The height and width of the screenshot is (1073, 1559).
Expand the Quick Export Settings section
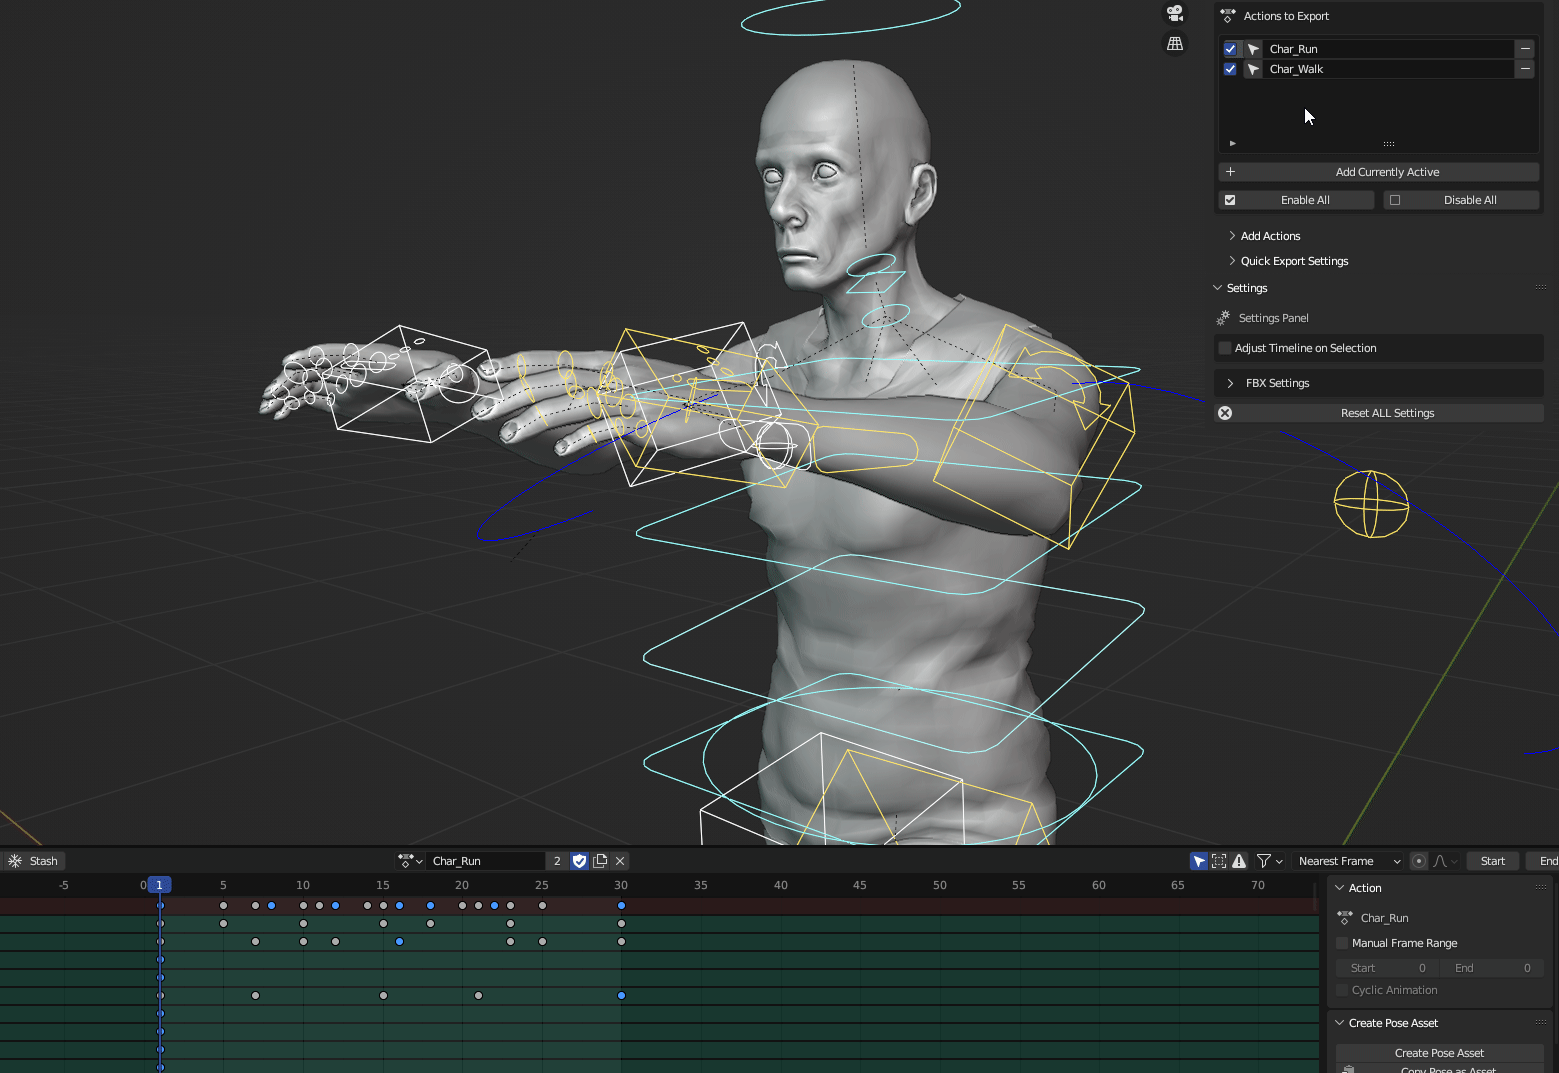tap(1294, 261)
